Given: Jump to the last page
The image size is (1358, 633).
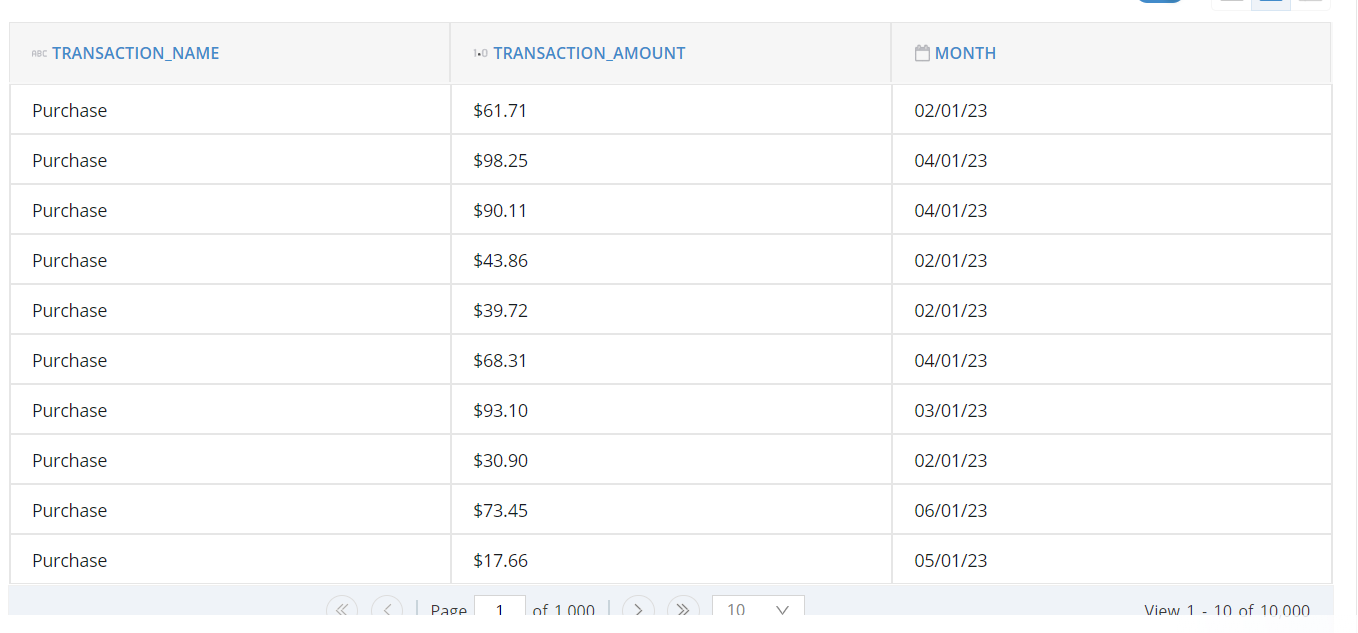Looking at the screenshot, I should coord(683,609).
